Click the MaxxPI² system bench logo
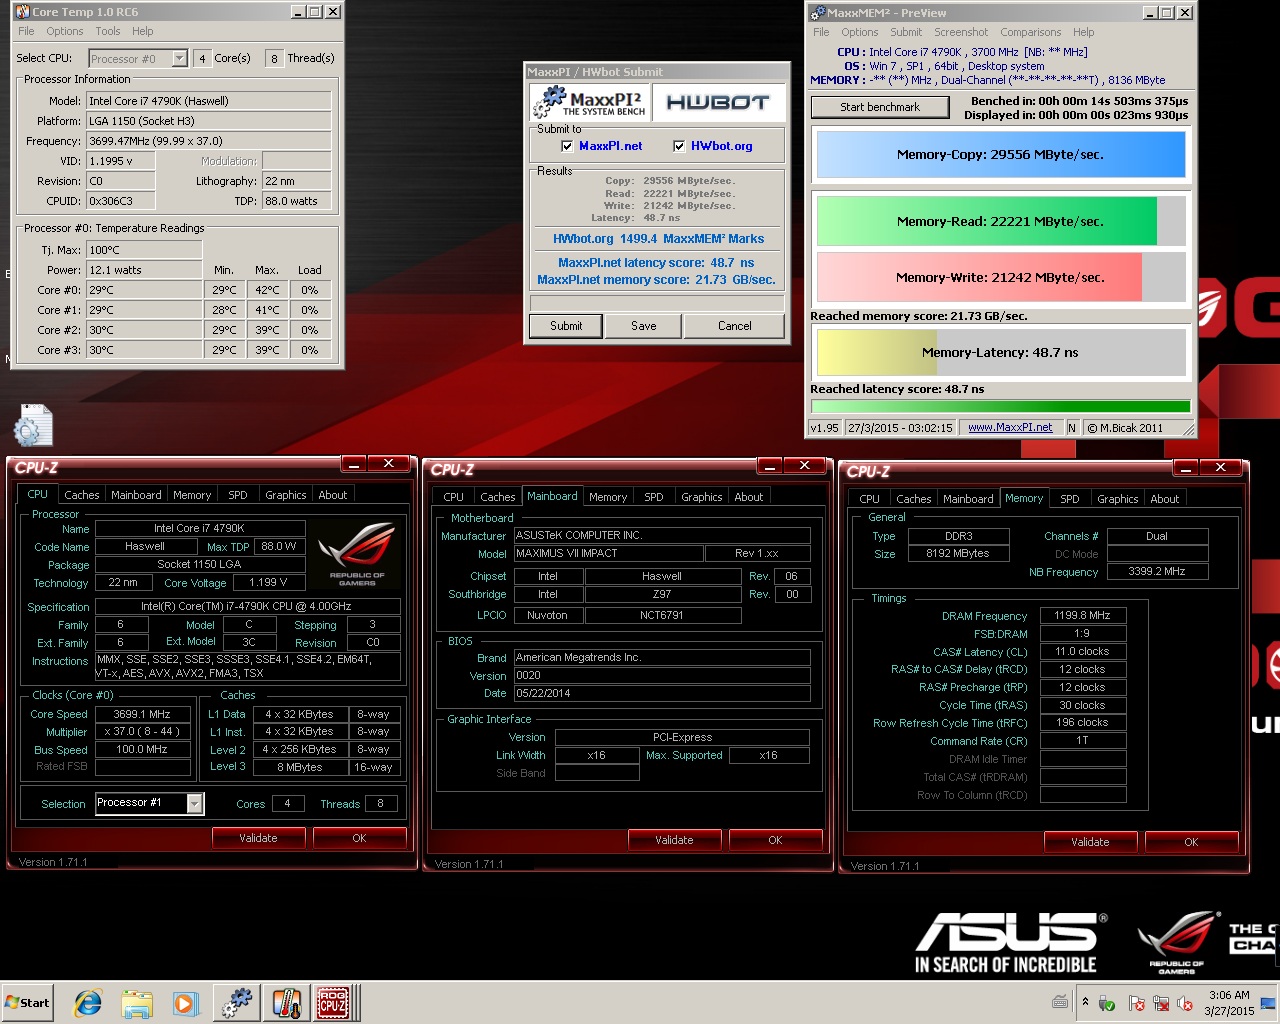The image size is (1280, 1024). [x=590, y=102]
